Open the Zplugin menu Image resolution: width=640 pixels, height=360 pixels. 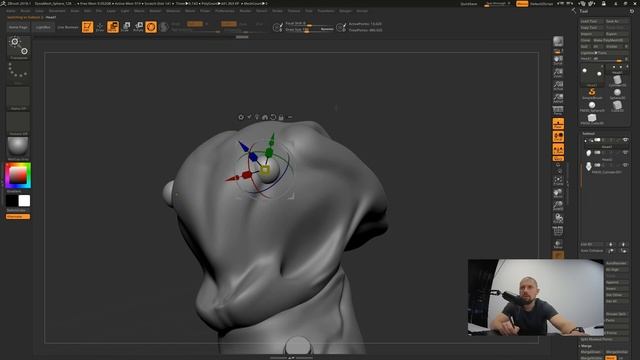coord(345,11)
